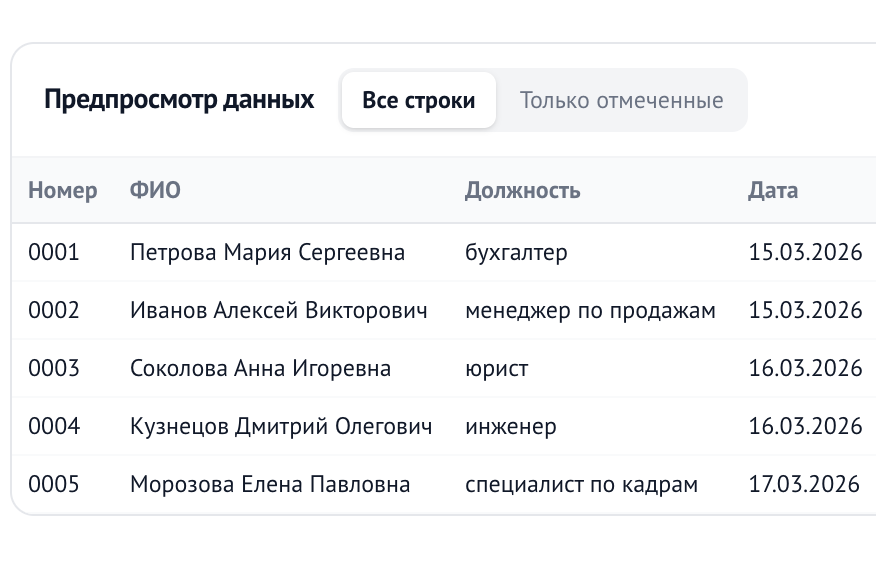
Task: Click the "Предпросмотр данных" heading
Action: pos(179,99)
